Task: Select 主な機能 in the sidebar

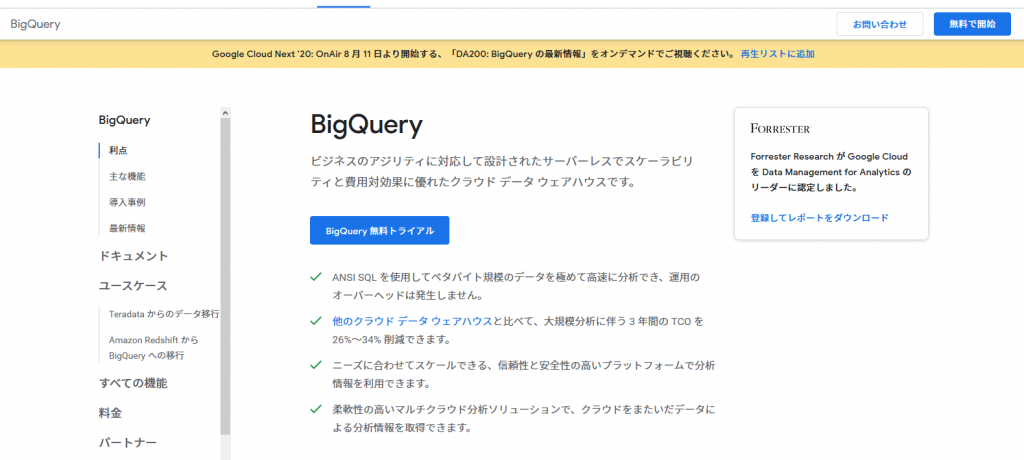Action: tap(127, 176)
